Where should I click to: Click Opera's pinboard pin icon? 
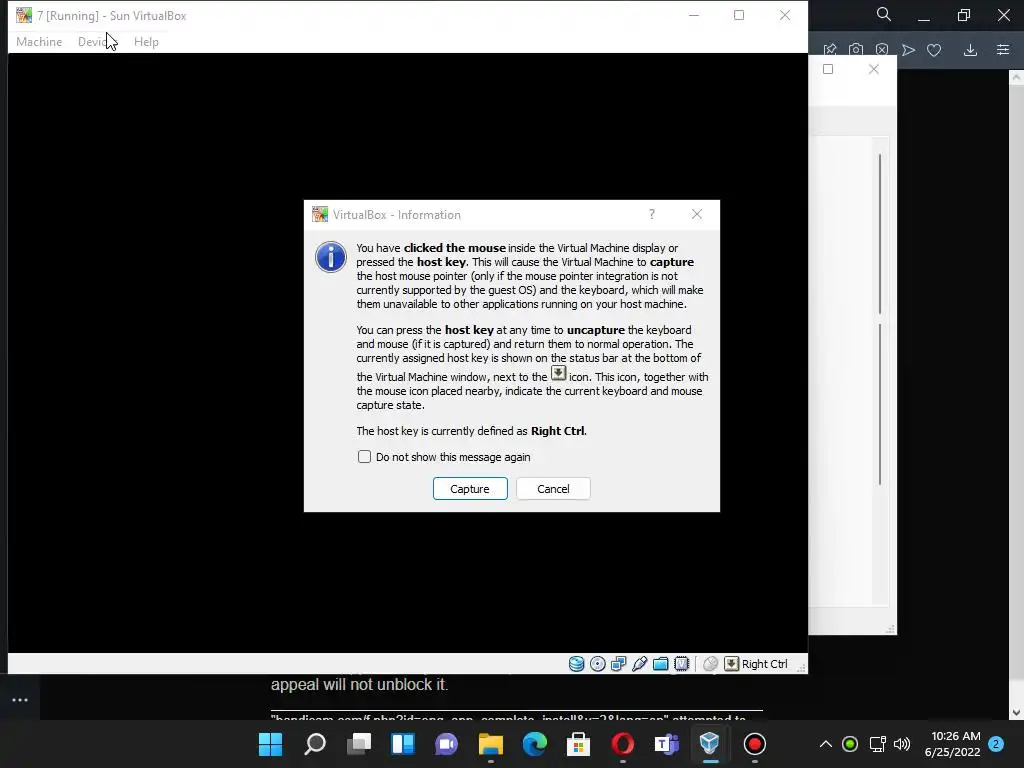(x=830, y=50)
